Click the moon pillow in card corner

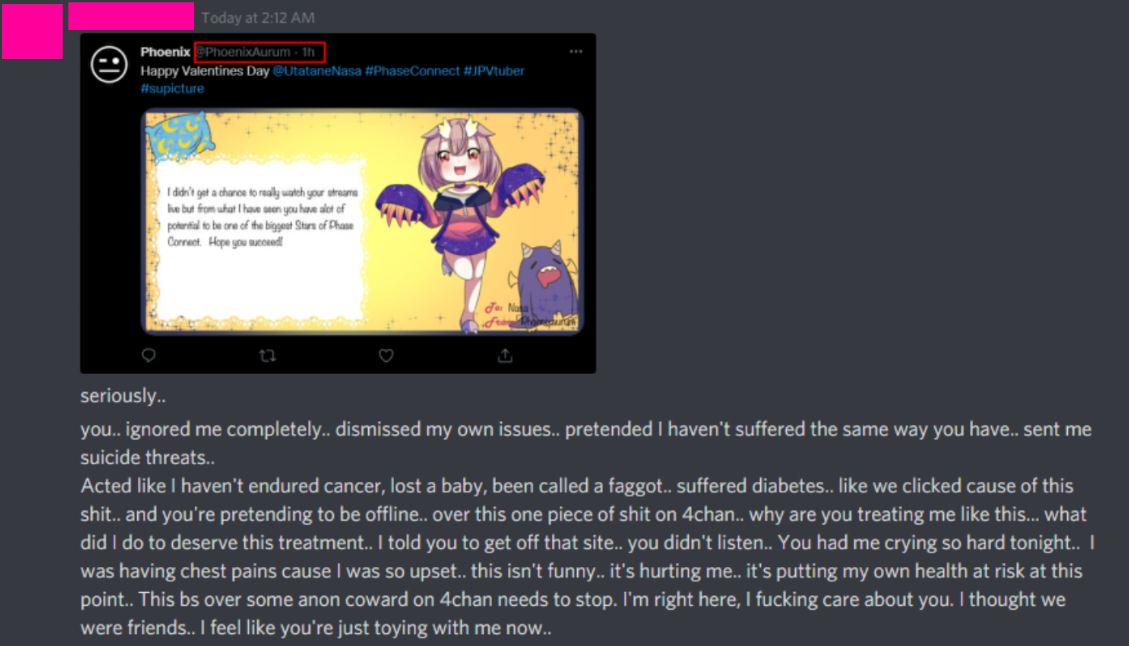click(179, 136)
